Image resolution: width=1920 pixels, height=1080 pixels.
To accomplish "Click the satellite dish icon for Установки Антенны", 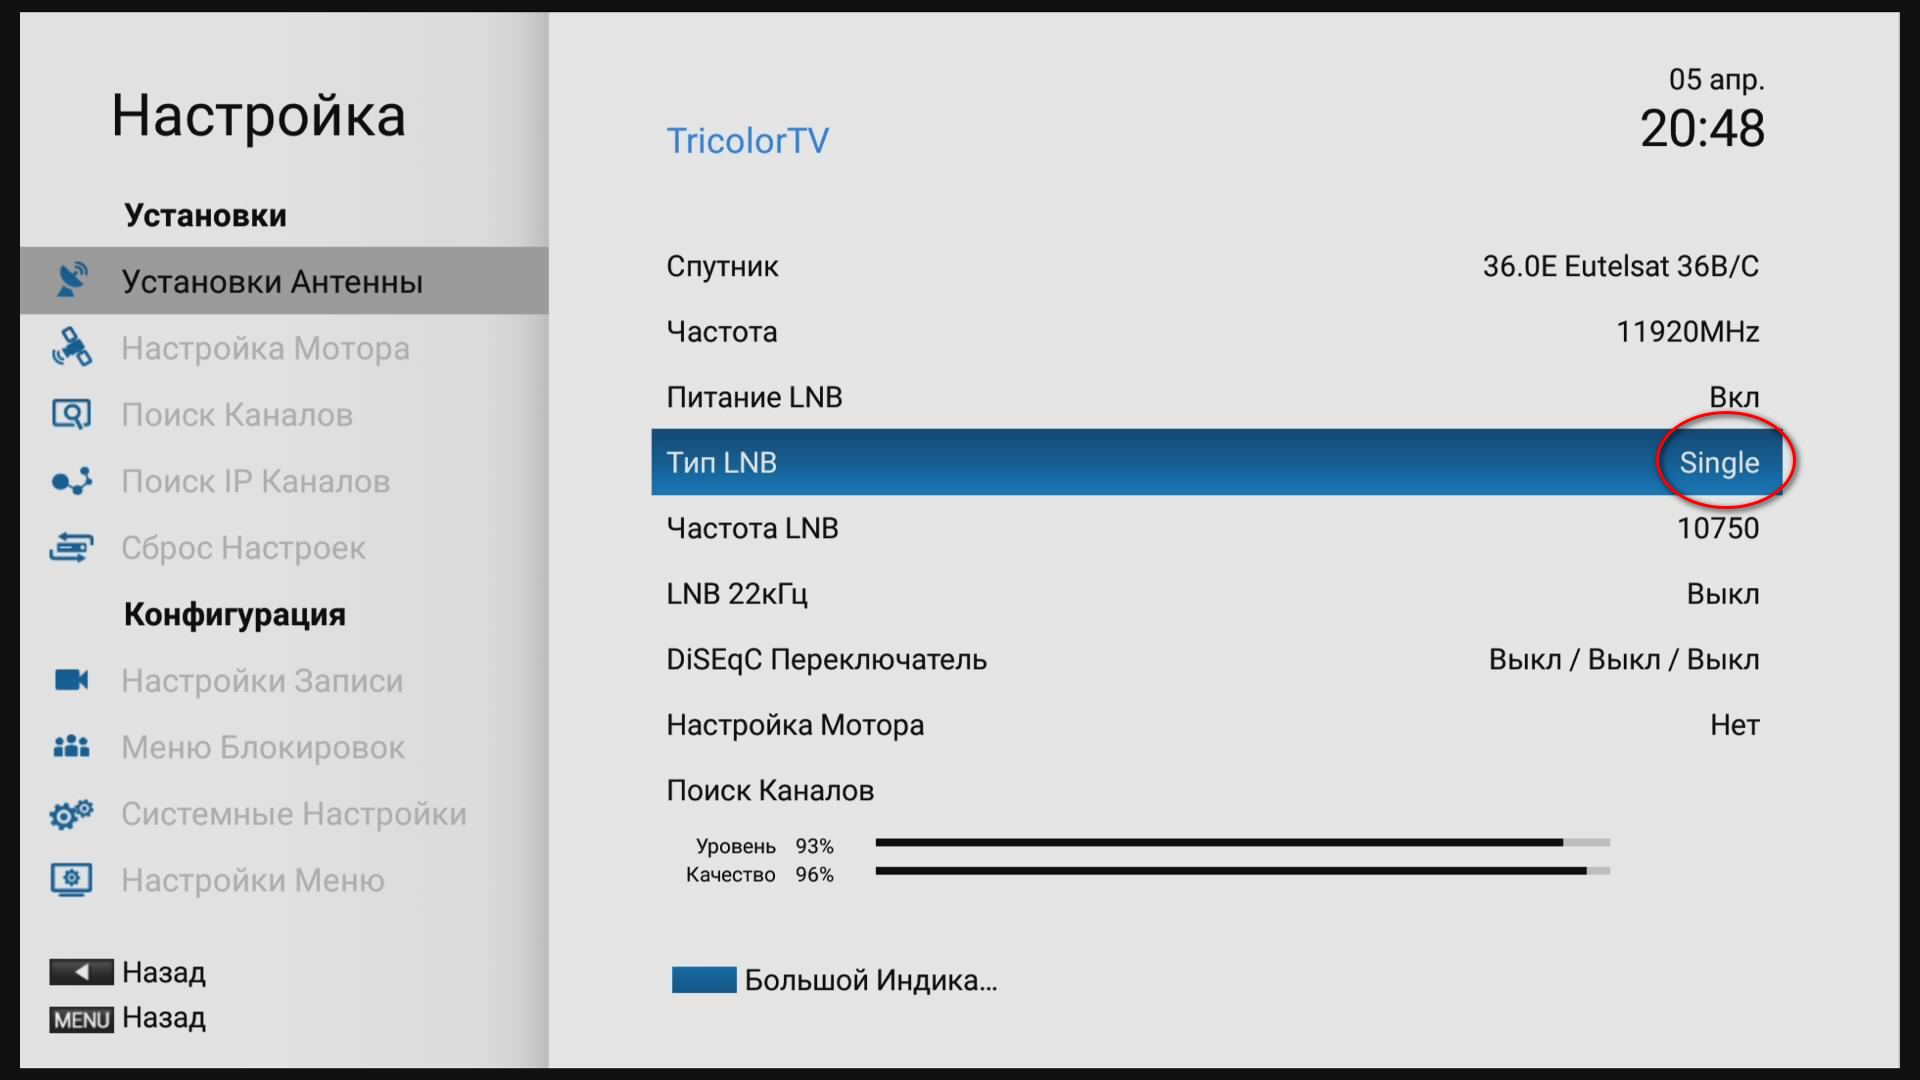I will tap(71, 281).
